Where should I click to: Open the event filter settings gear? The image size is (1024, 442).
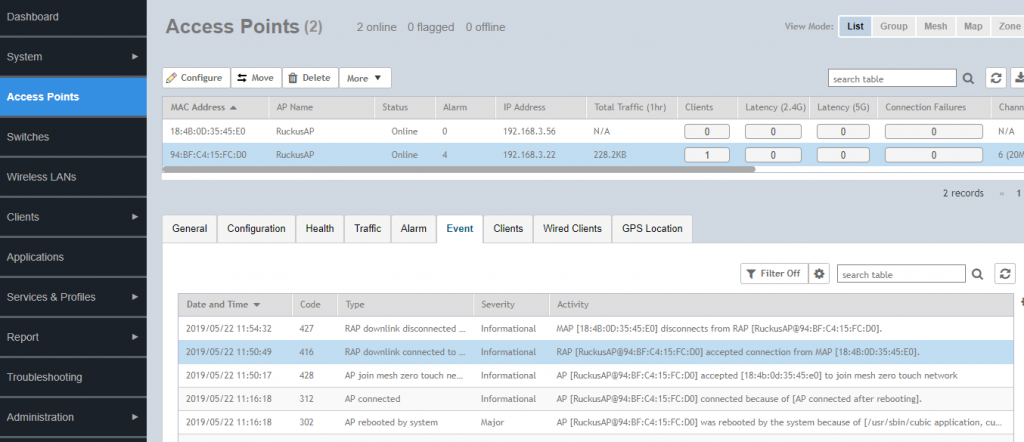[820, 274]
